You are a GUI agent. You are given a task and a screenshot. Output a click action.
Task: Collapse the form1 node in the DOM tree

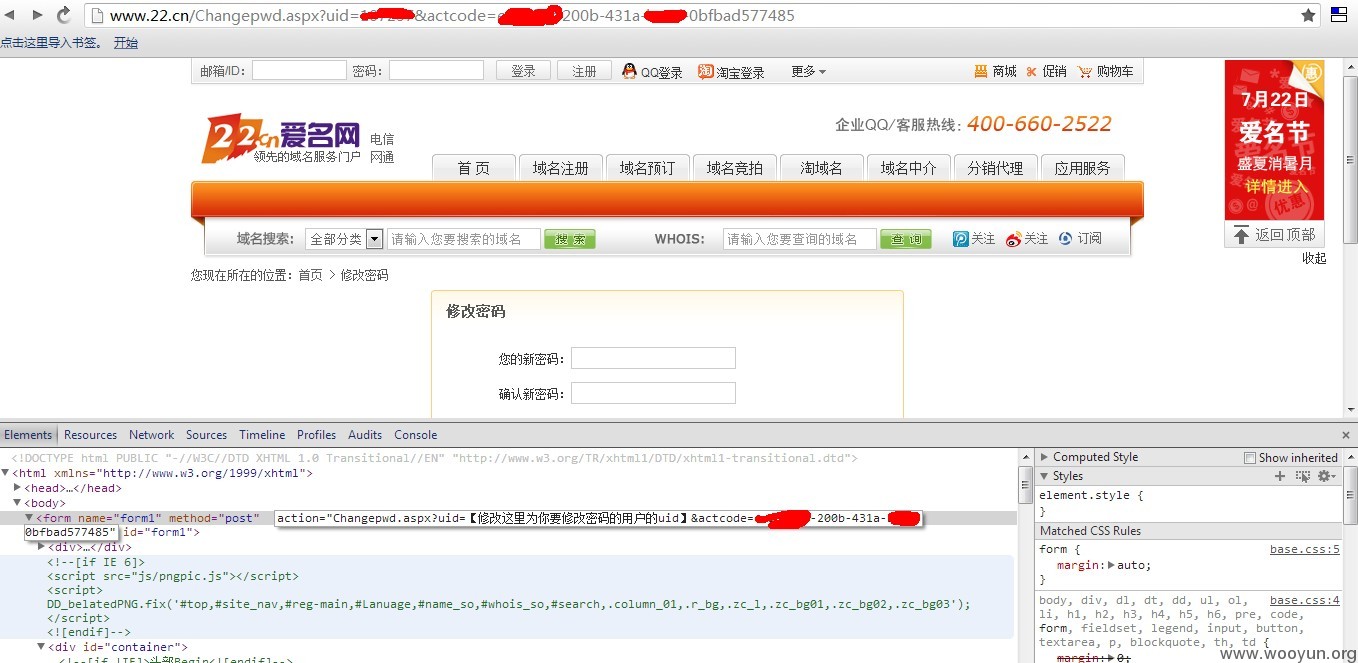pyautogui.click(x=29, y=518)
